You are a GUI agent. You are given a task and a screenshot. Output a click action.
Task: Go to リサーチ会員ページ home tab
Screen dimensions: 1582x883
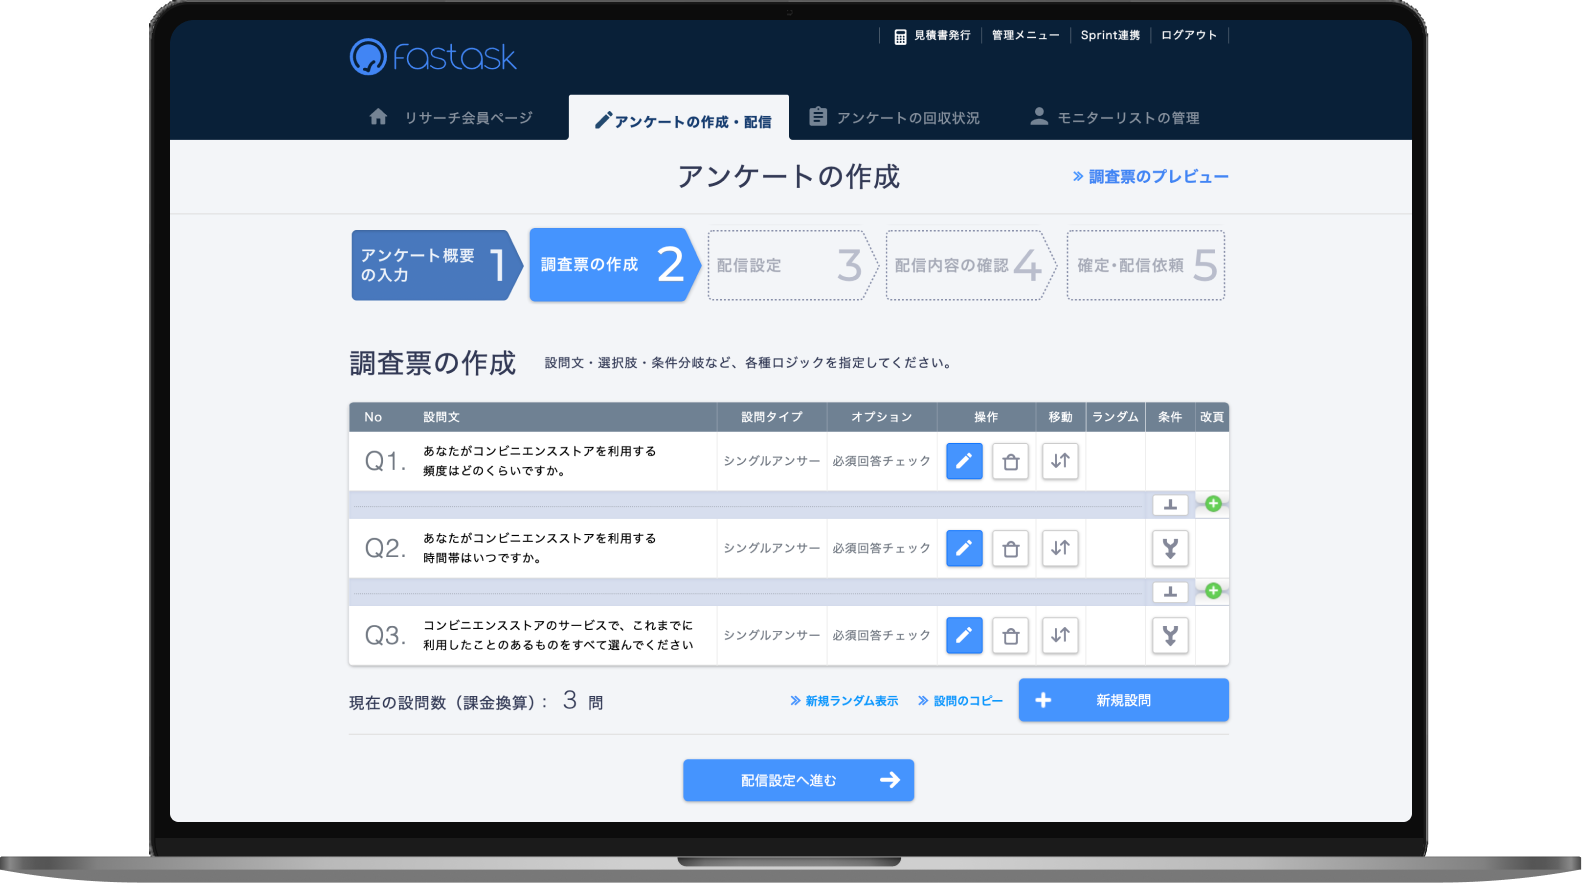click(x=452, y=118)
